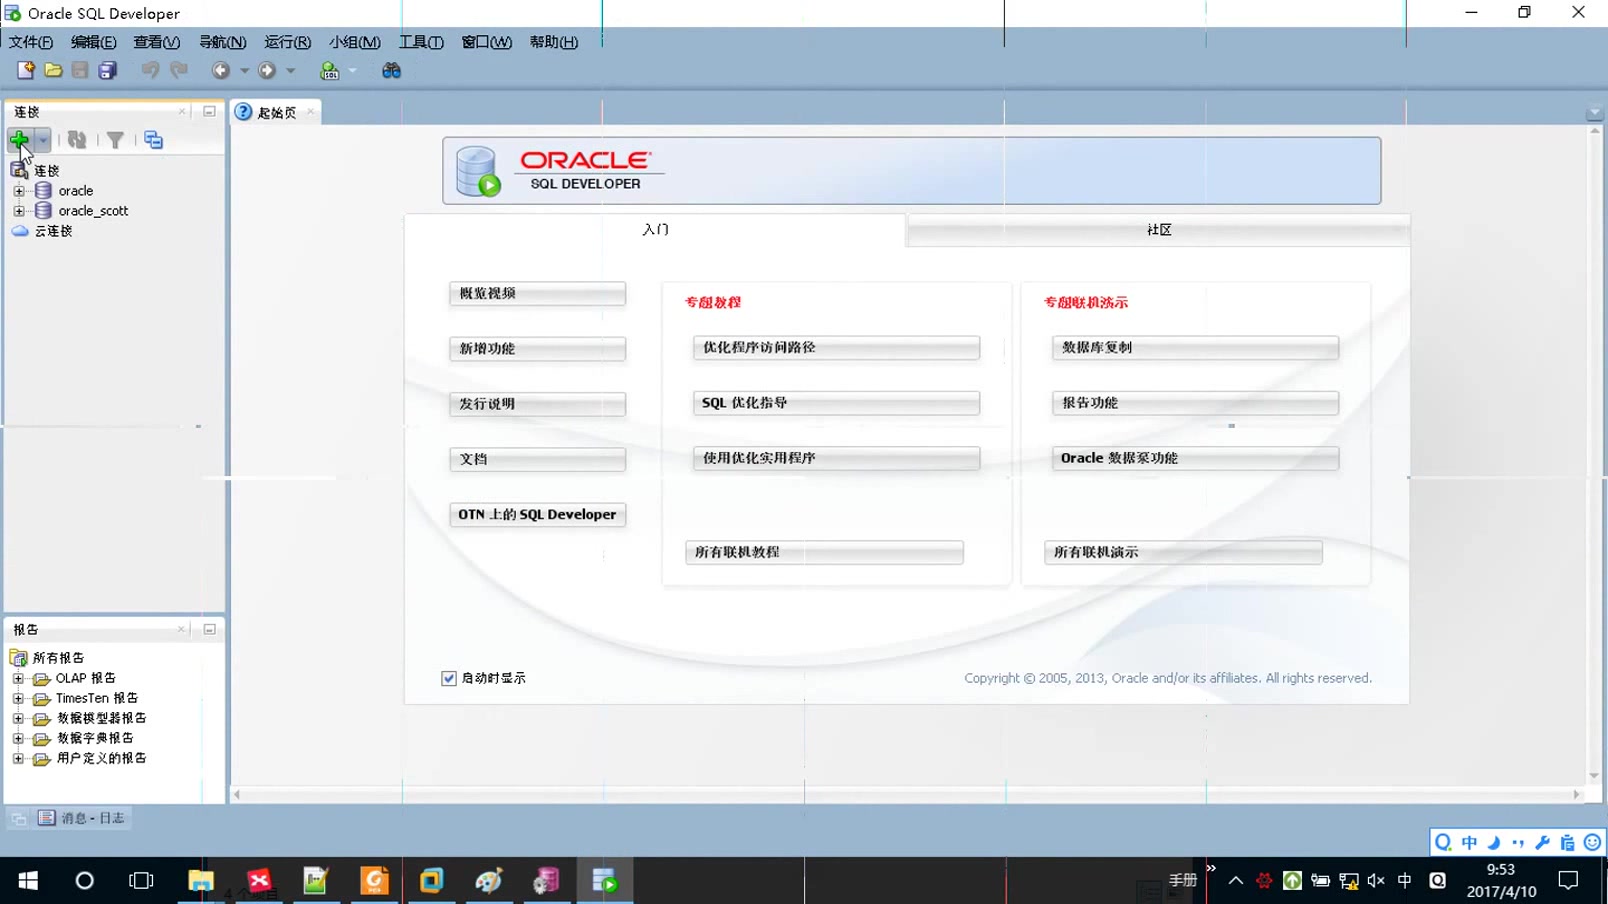The image size is (1608, 904).
Task: Select the oracle_scott connection label
Action: coord(93,211)
